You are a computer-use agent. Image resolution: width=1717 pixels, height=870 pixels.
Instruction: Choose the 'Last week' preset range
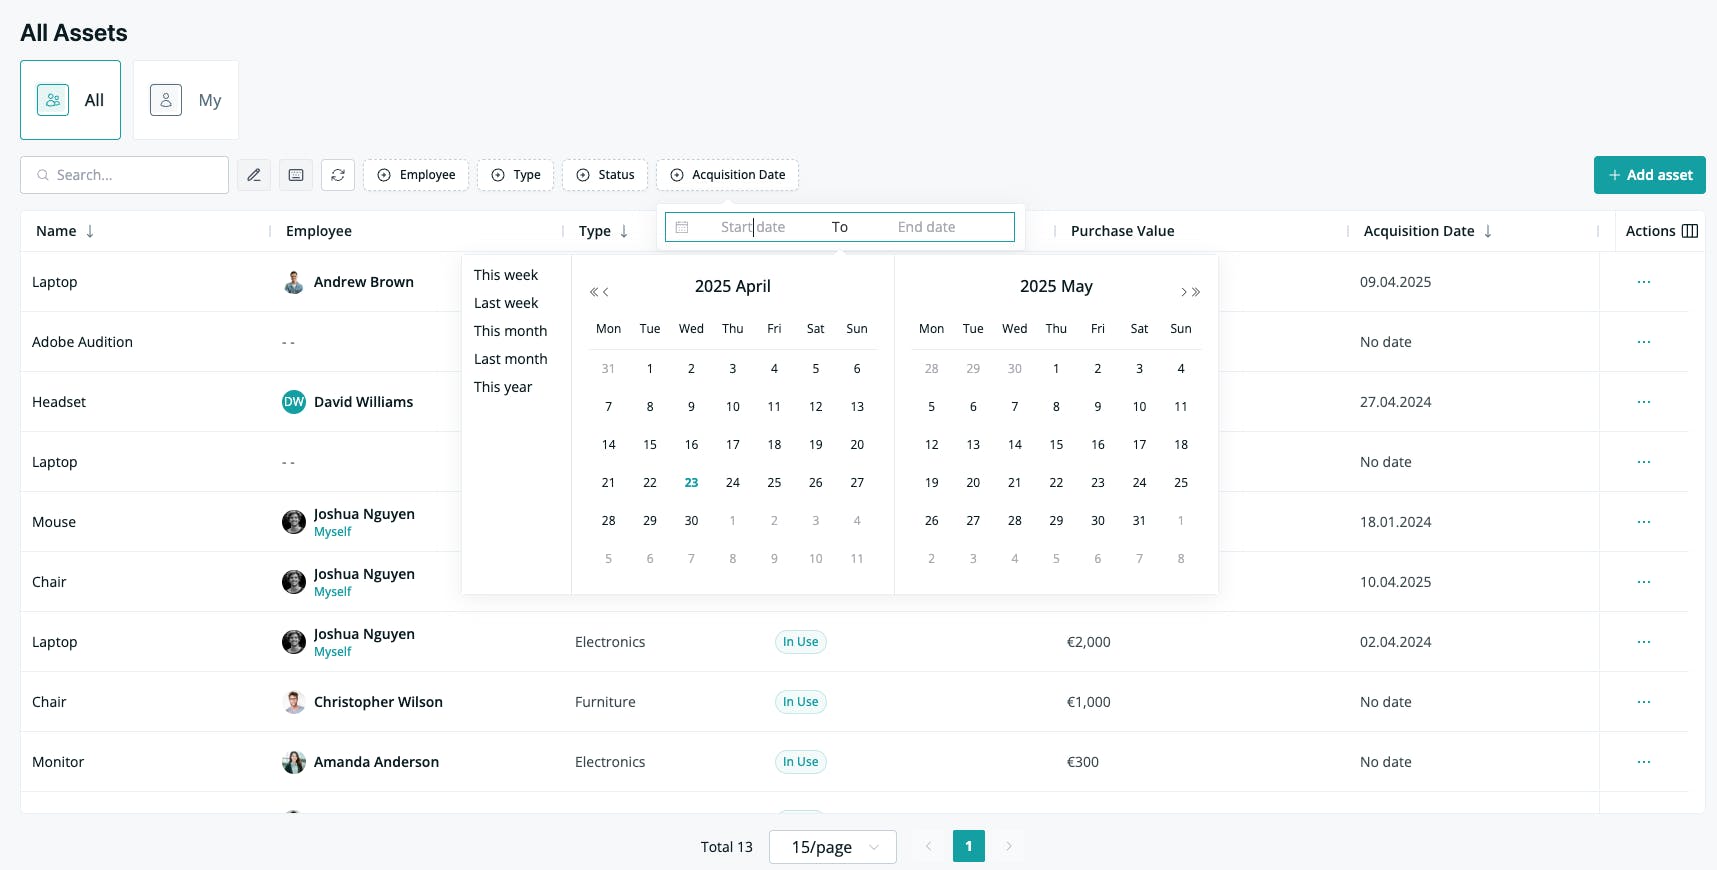506,303
